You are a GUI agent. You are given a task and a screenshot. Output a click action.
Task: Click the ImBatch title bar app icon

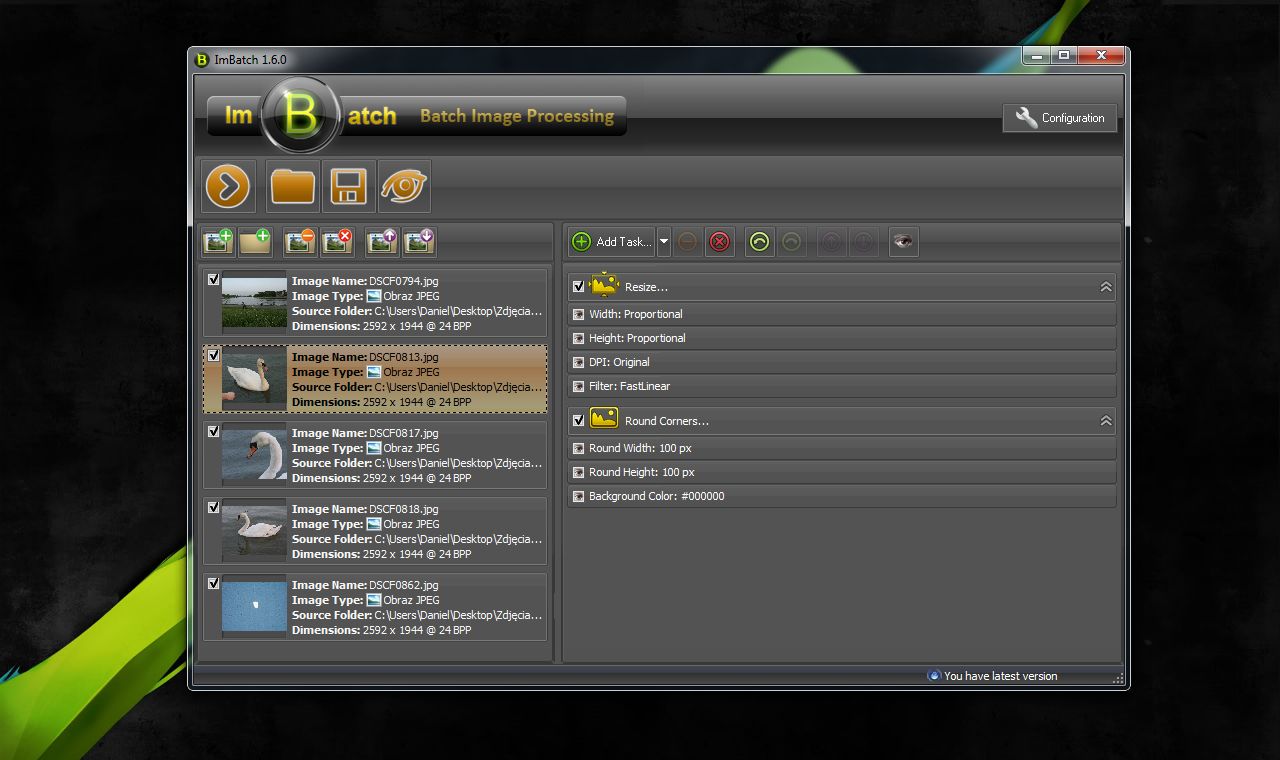click(202, 59)
